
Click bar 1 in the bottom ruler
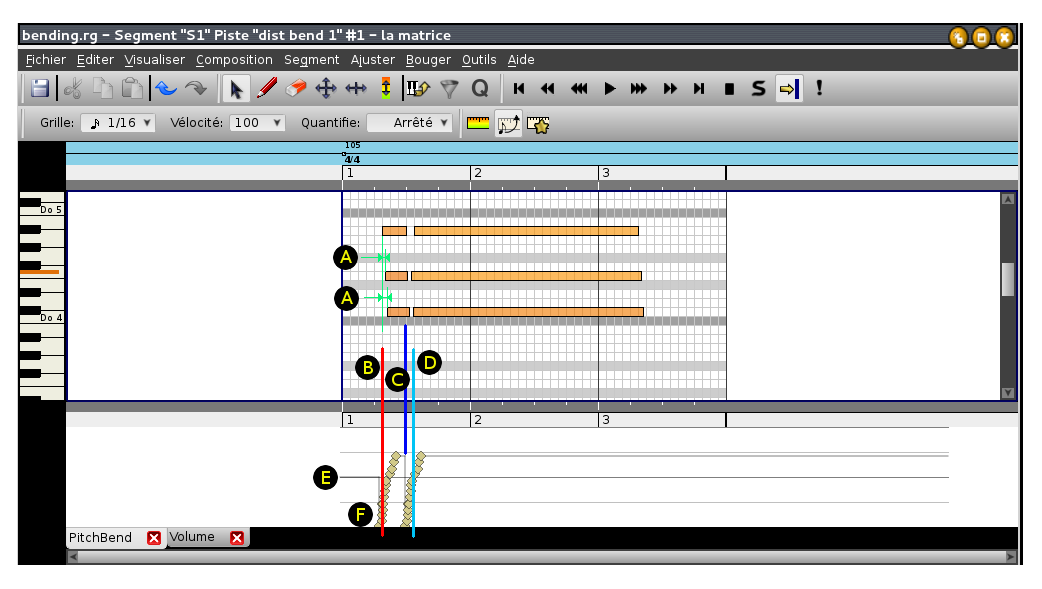pos(350,420)
